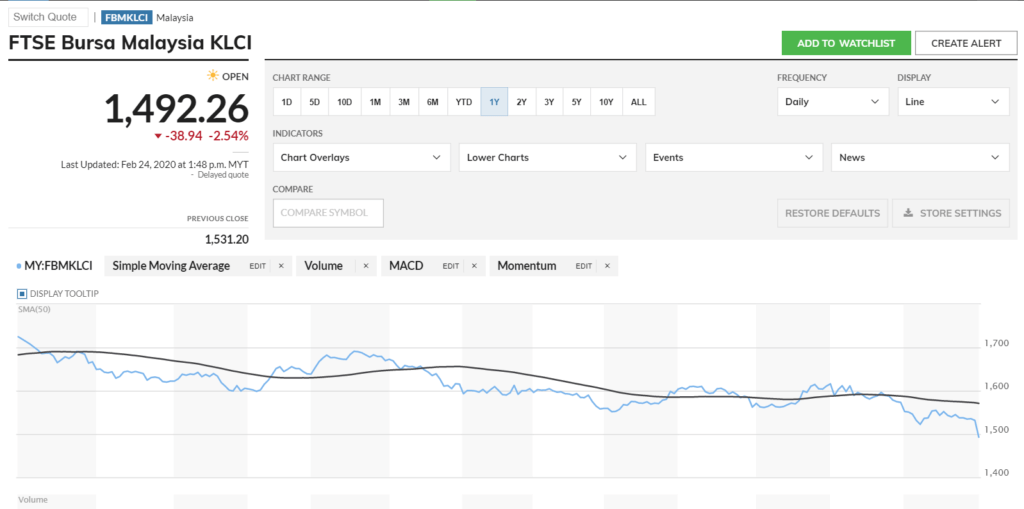Click the FBMKLCI symbol badge
Image resolution: width=1024 pixels, height=509 pixels.
click(x=127, y=17)
